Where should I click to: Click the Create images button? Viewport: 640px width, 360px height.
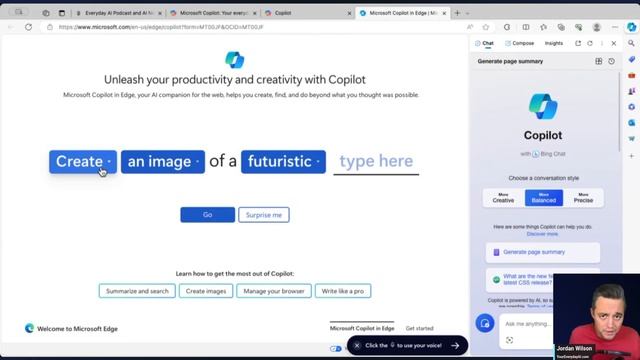click(206, 291)
